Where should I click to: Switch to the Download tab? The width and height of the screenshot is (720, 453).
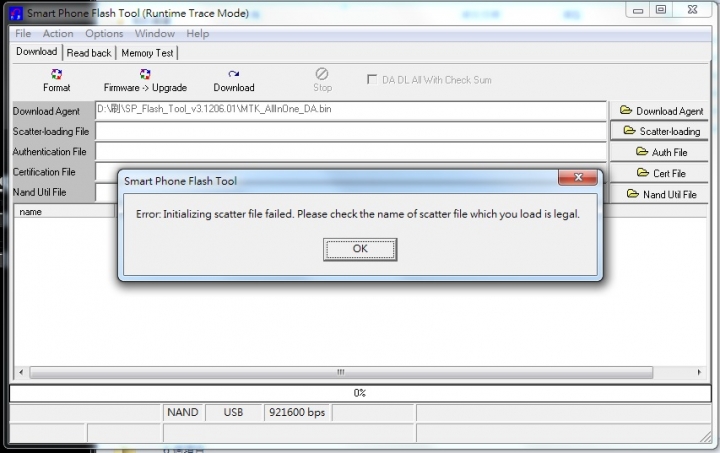37,52
